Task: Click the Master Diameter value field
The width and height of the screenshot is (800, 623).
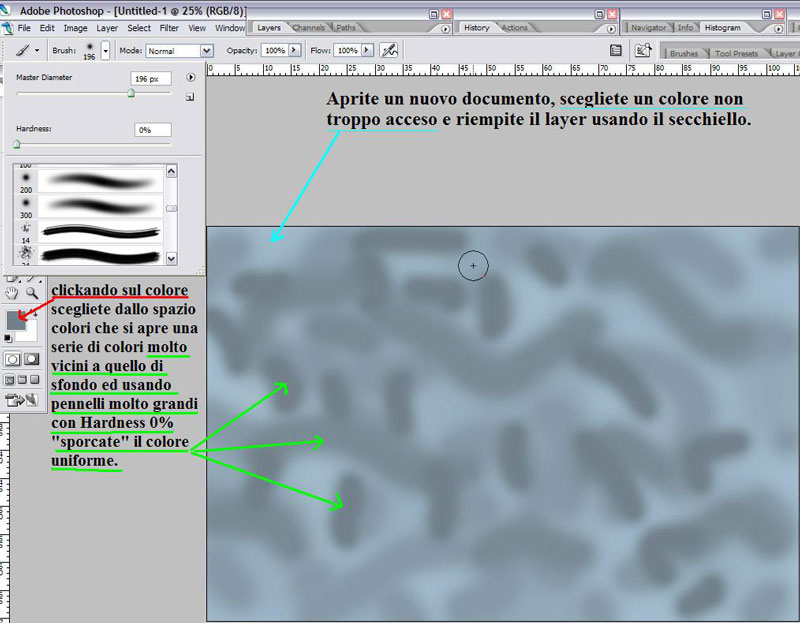Action: point(151,79)
